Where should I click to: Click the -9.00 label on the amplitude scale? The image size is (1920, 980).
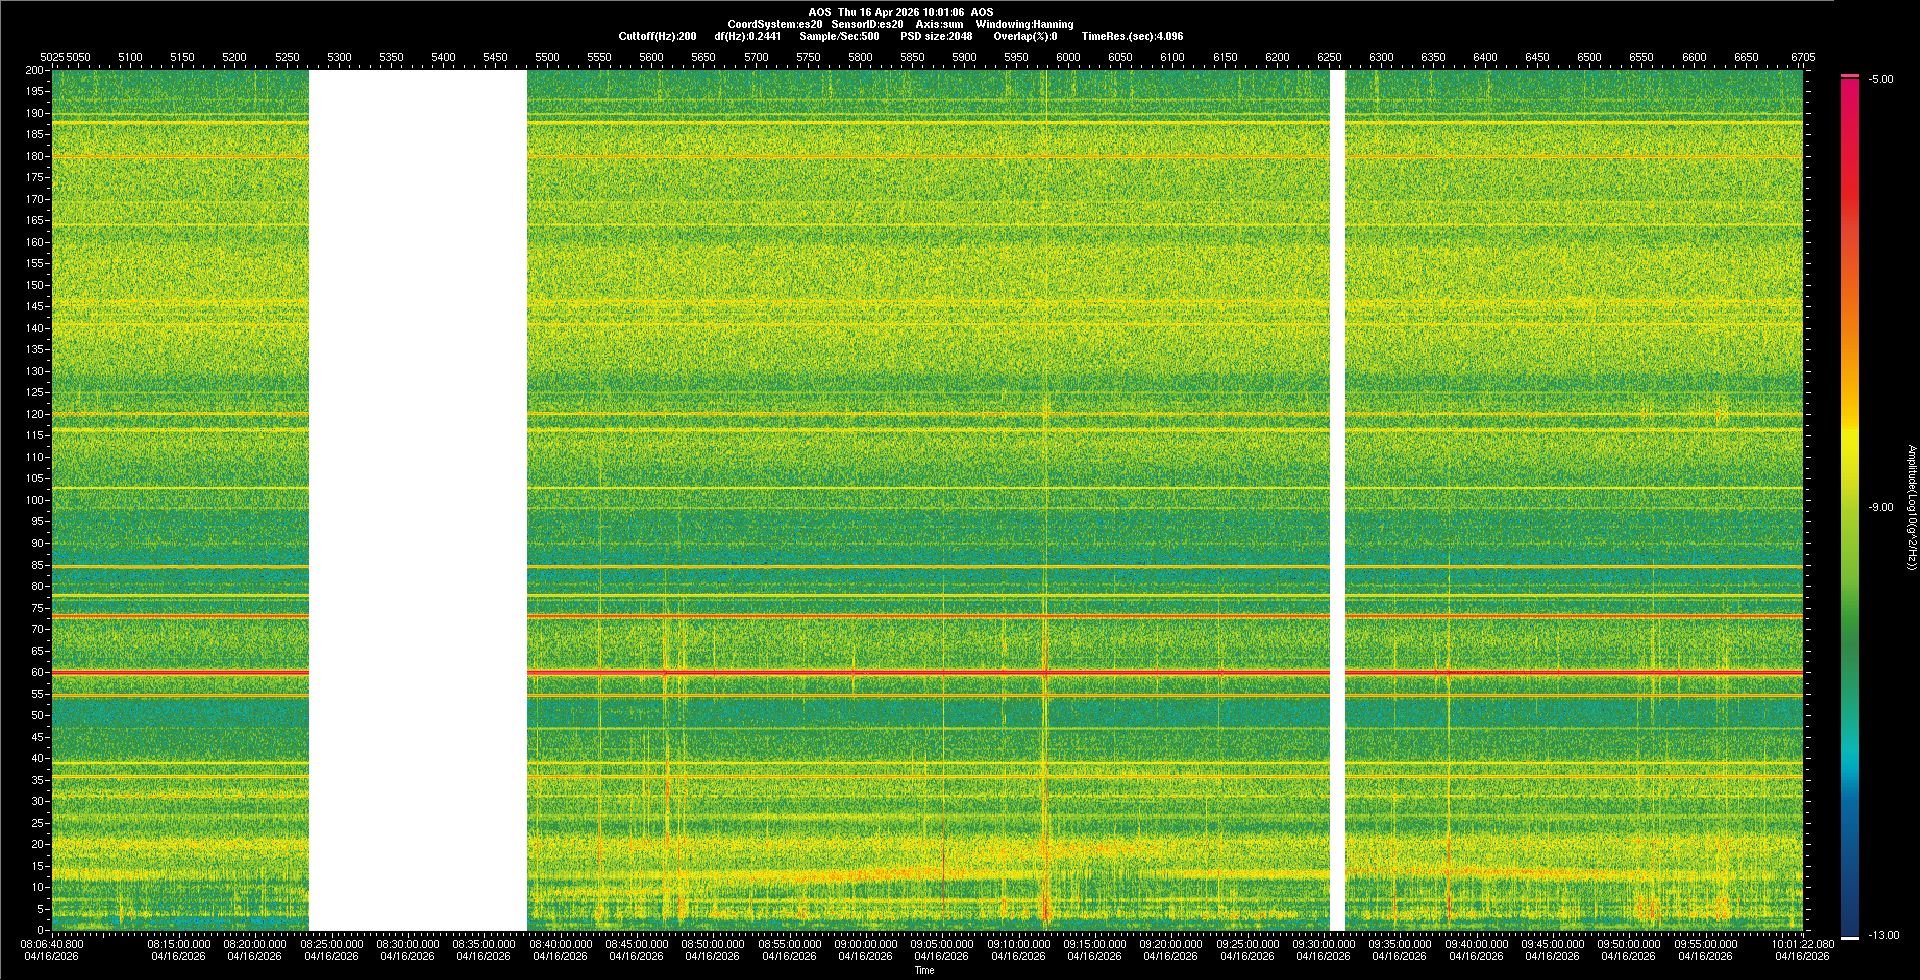tap(1881, 507)
